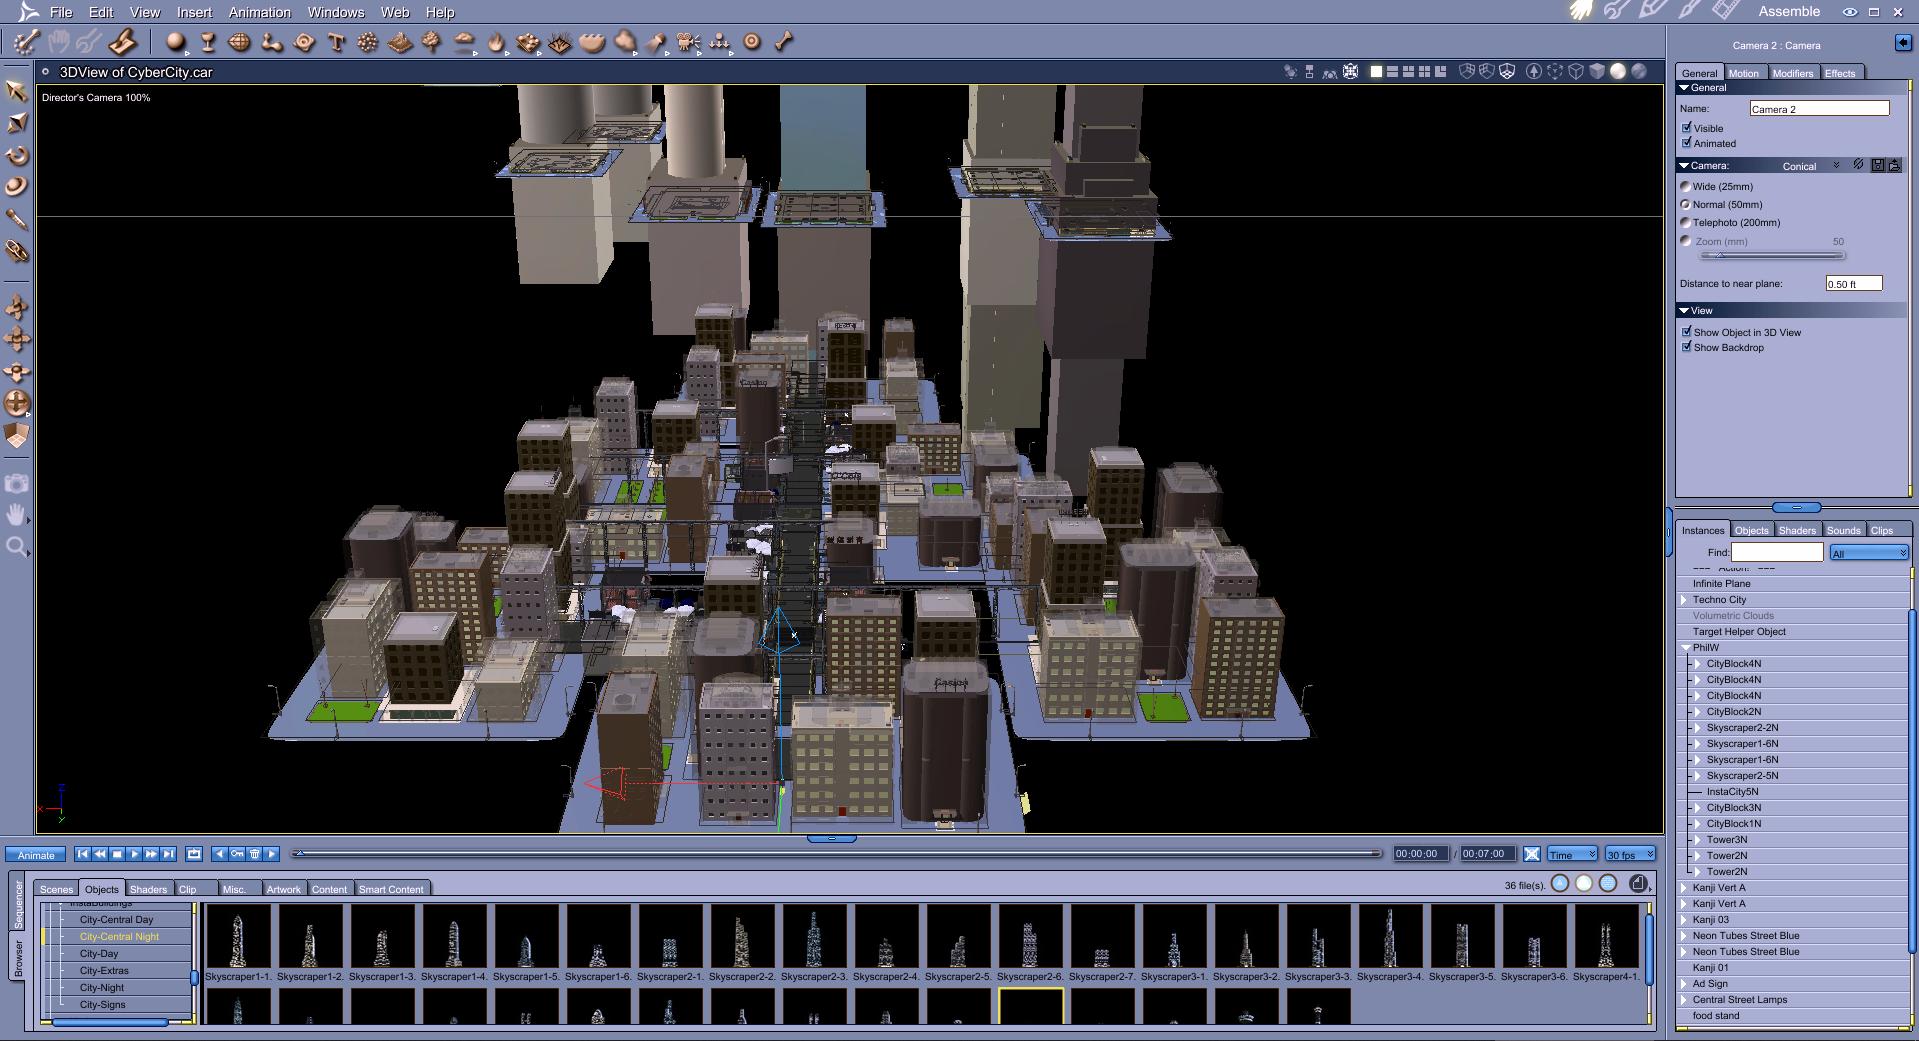Select the metaball object tool

click(x=271, y=42)
